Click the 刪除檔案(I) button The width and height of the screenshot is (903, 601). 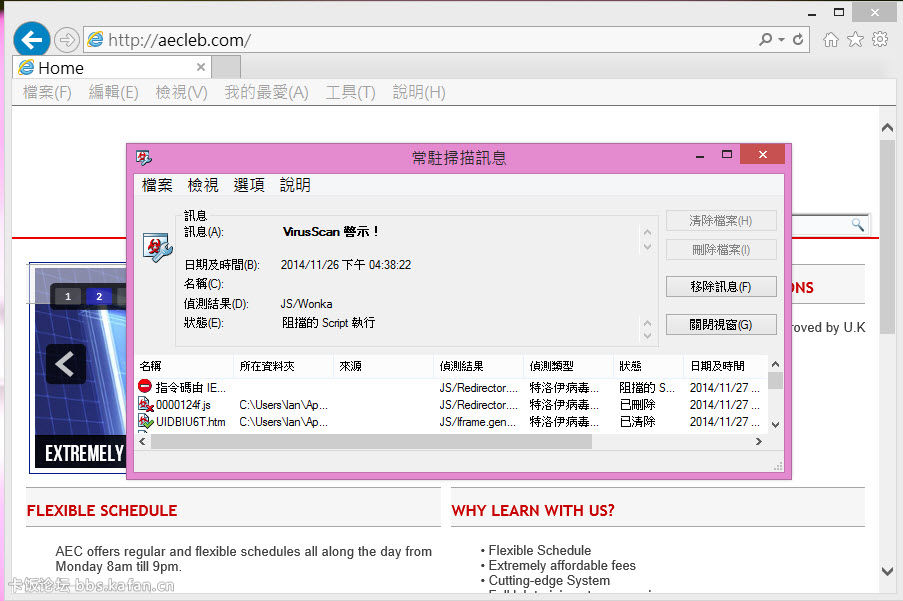click(721, 249)
